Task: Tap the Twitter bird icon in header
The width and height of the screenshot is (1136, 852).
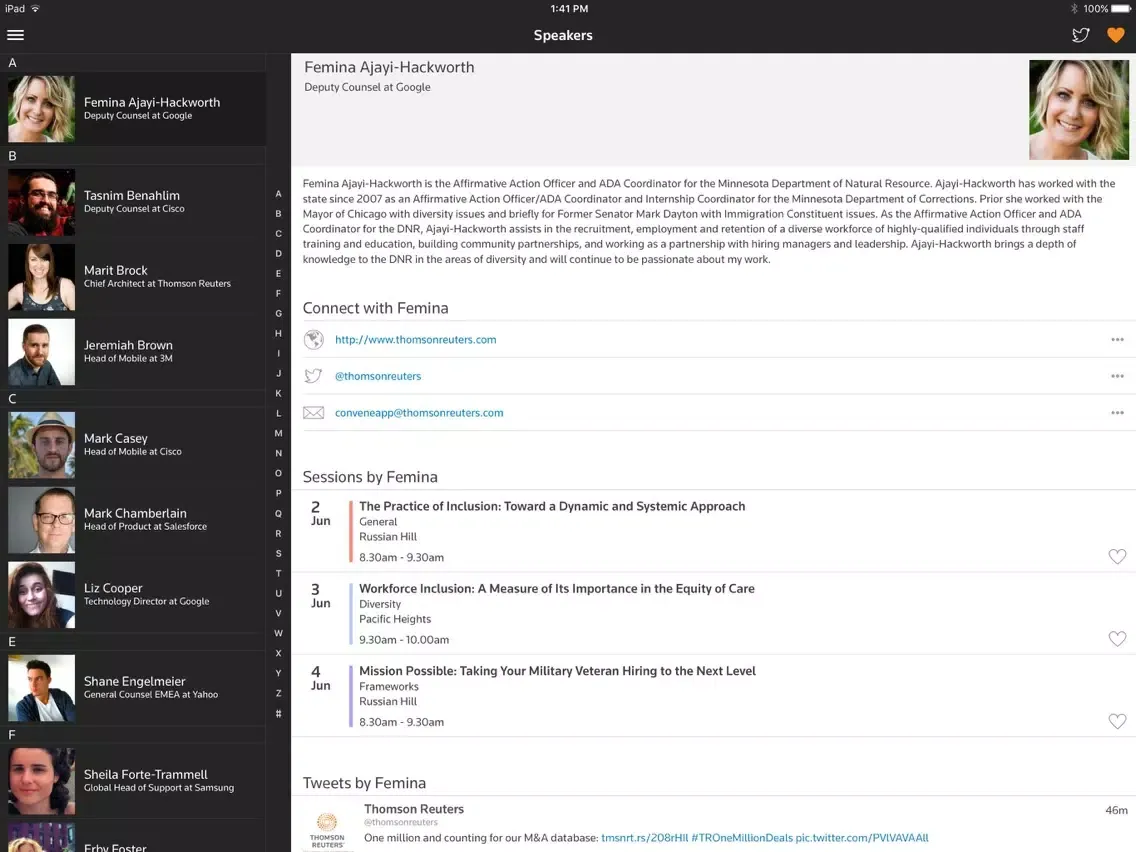Action: [1080, 35]
